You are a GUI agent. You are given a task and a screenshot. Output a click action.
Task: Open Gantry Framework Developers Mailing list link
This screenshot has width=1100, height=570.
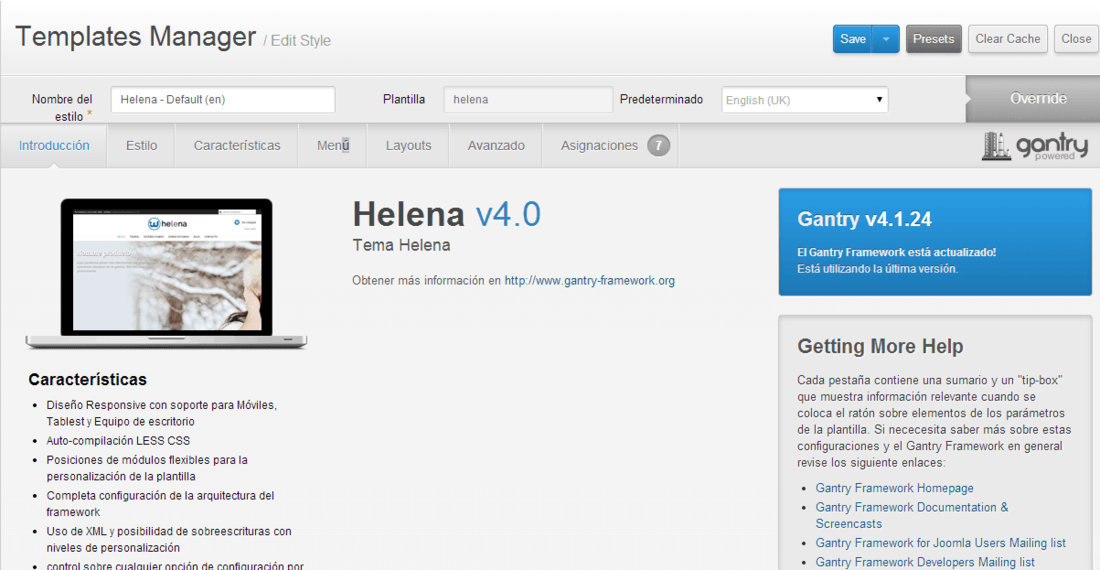pyautogui.click(x=925, y=562)
